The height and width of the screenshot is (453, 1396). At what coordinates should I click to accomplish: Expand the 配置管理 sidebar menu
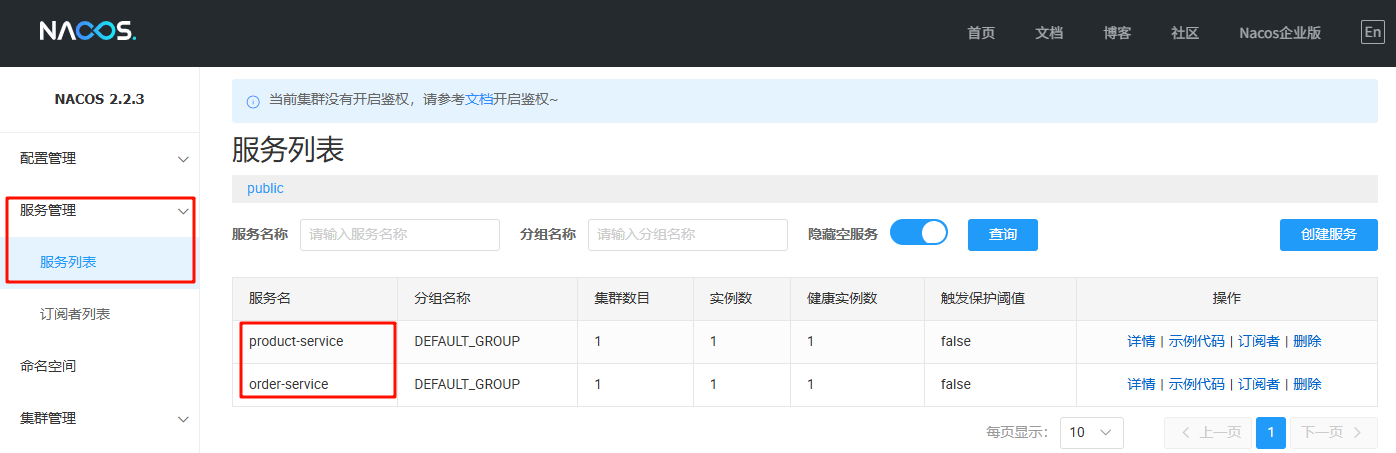100,158
